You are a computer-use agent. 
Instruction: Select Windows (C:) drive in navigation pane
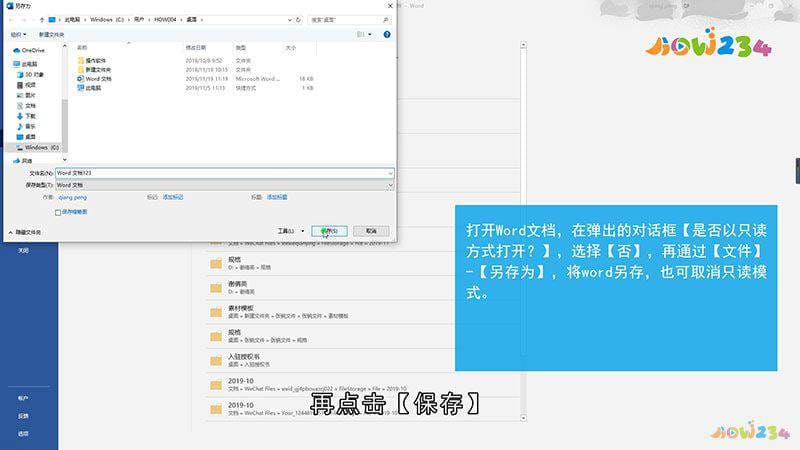(x=37, y=147)
